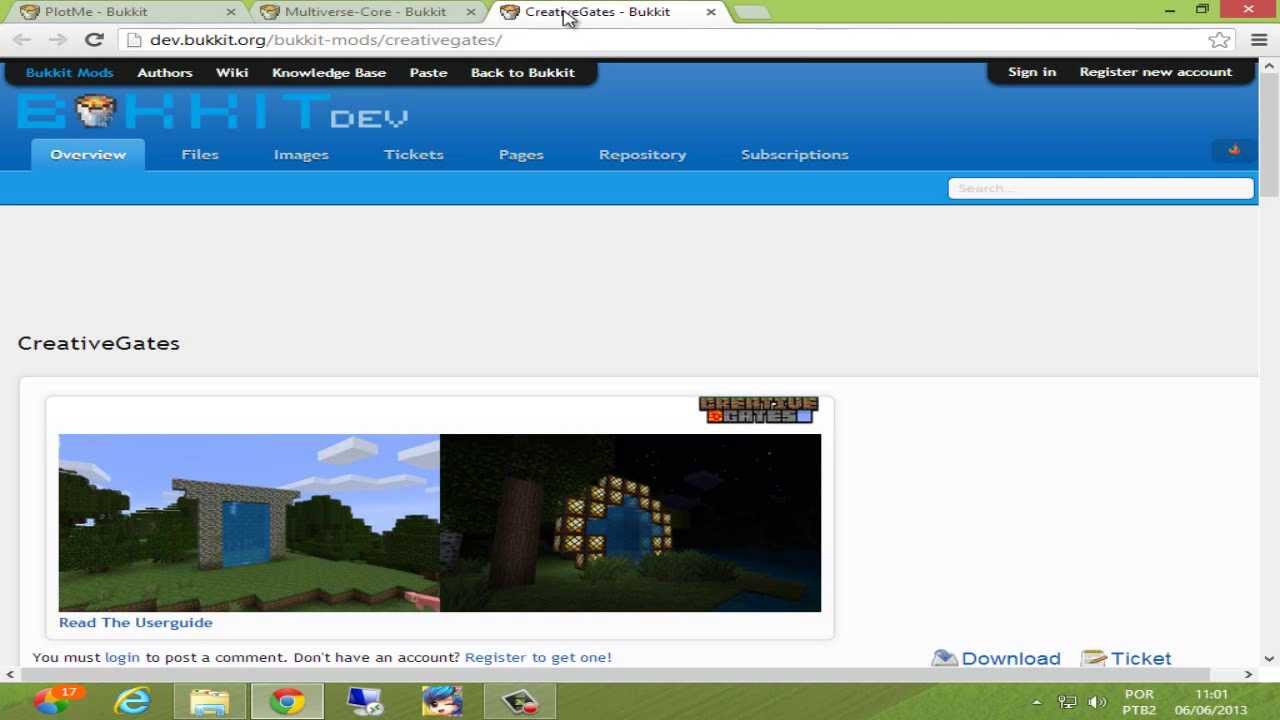Click the horizontal scroll left arrow
Viewport: 1280px width, 720px height.
(x=10, y=675)
